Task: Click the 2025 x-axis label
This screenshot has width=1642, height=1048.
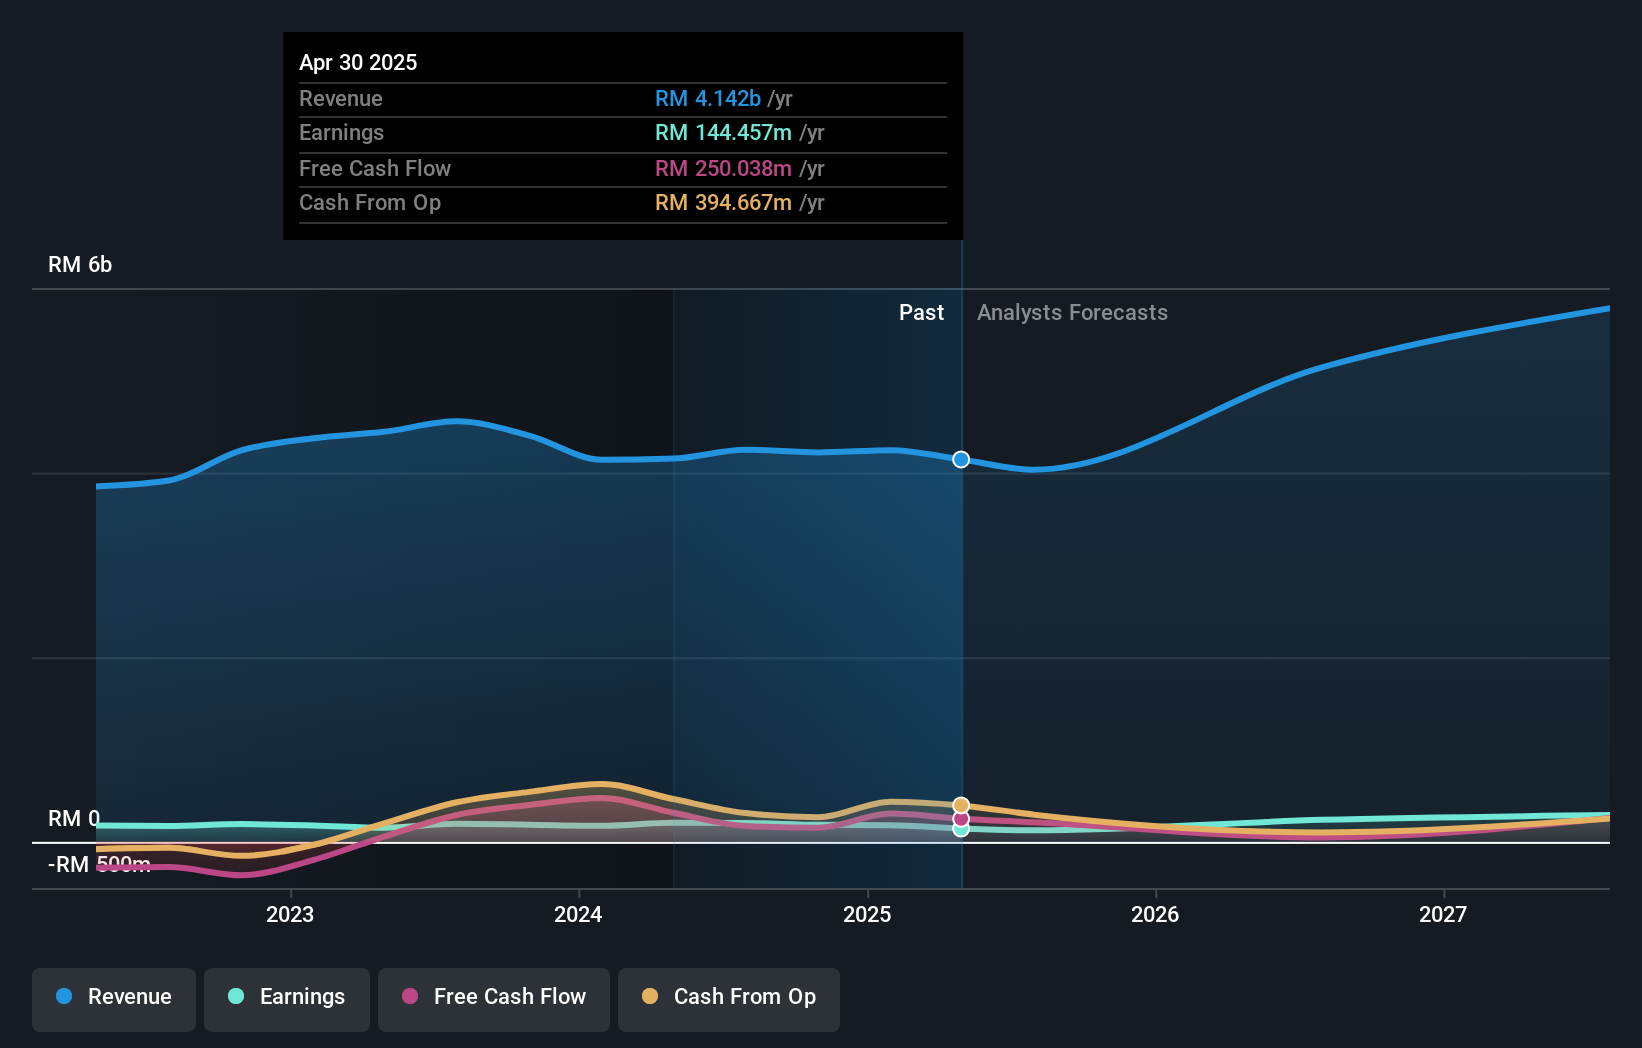Action: click(867, 914)
